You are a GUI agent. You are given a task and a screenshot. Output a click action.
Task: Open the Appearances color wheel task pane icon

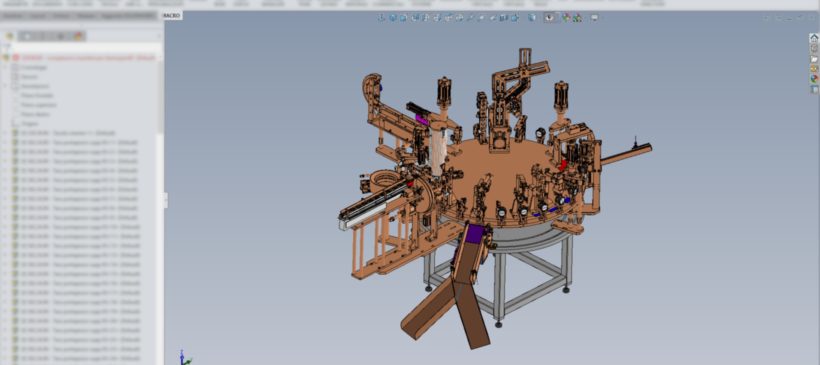(814, 78)
